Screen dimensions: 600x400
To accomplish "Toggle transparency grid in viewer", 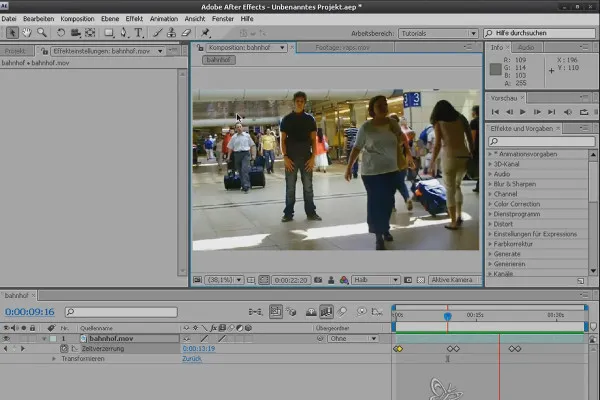I will click(x=421, y=280).
